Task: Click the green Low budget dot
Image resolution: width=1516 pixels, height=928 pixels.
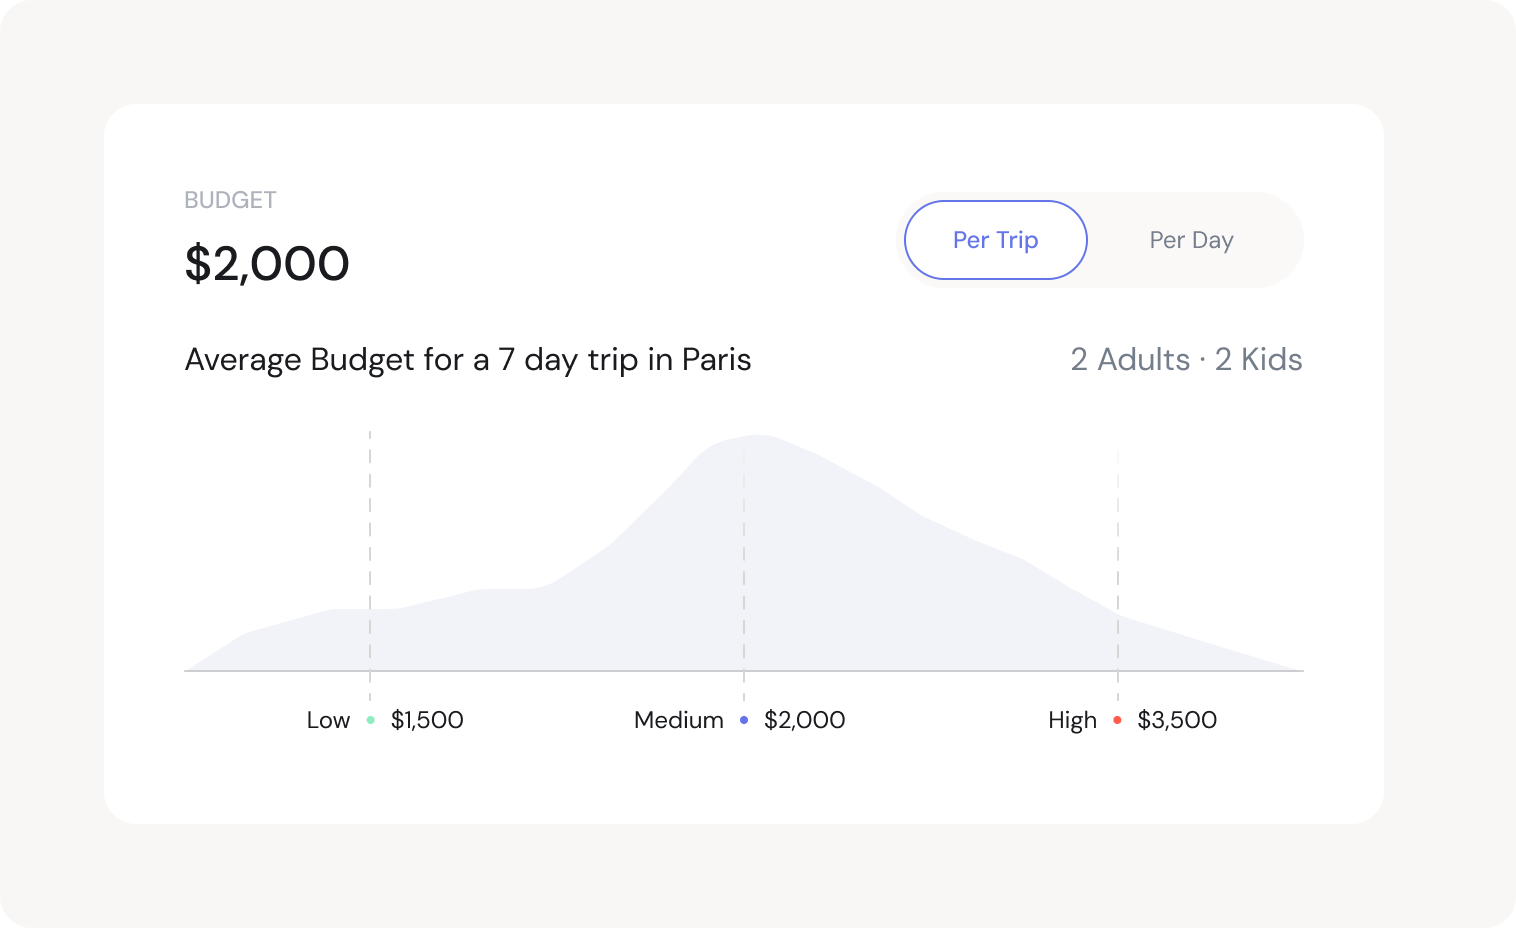Action: pos(371,720)
